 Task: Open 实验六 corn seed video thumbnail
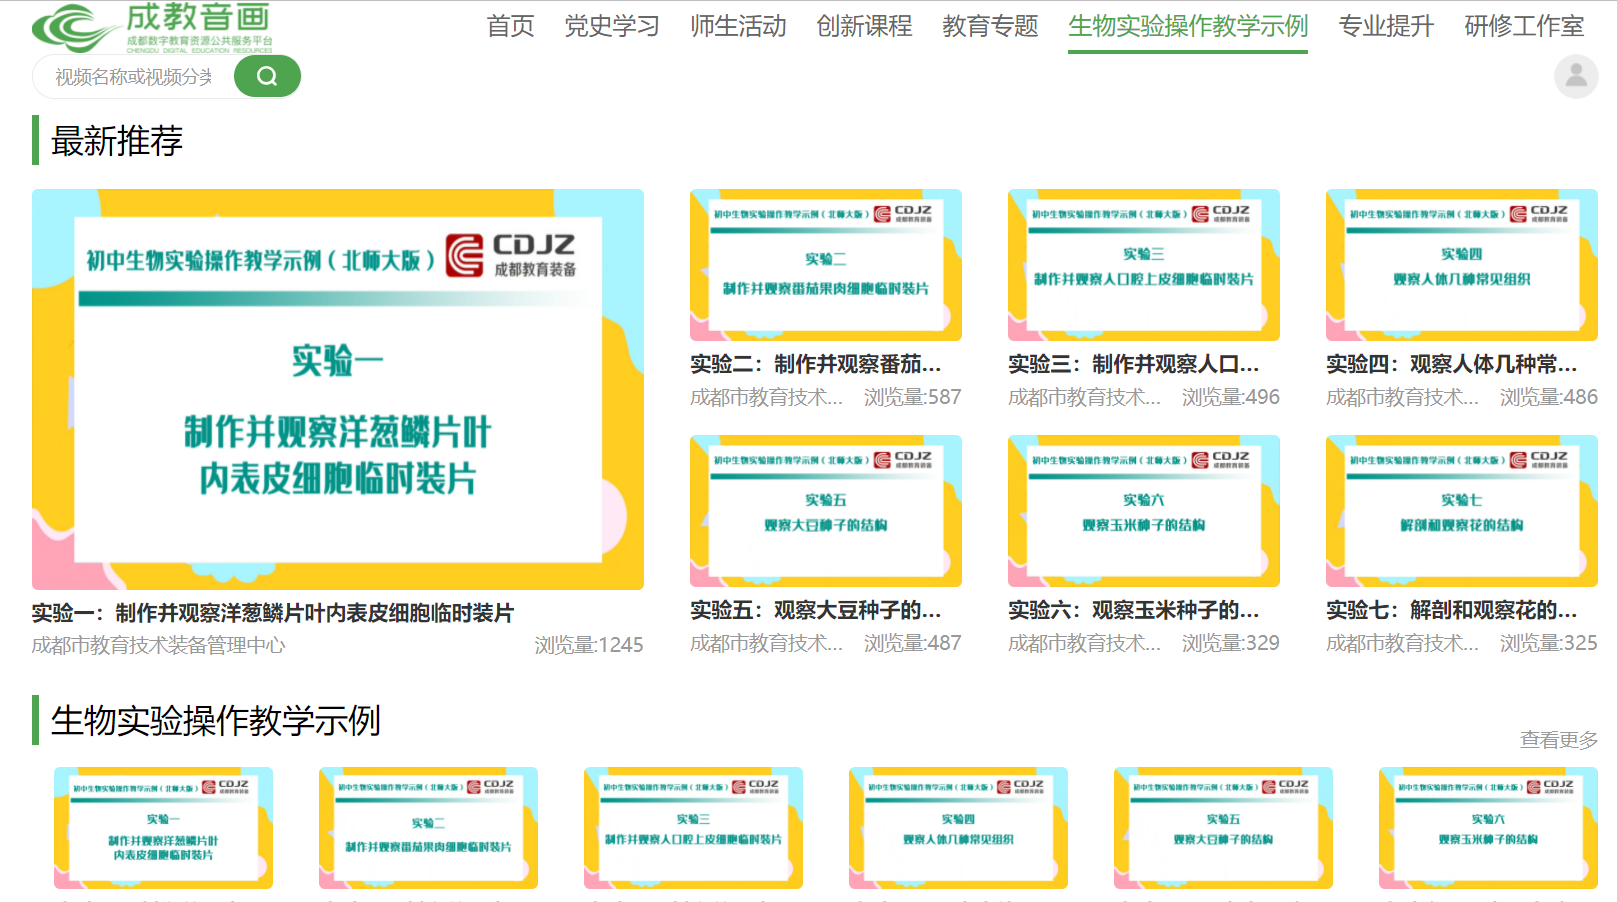[x=1143, y=510]
